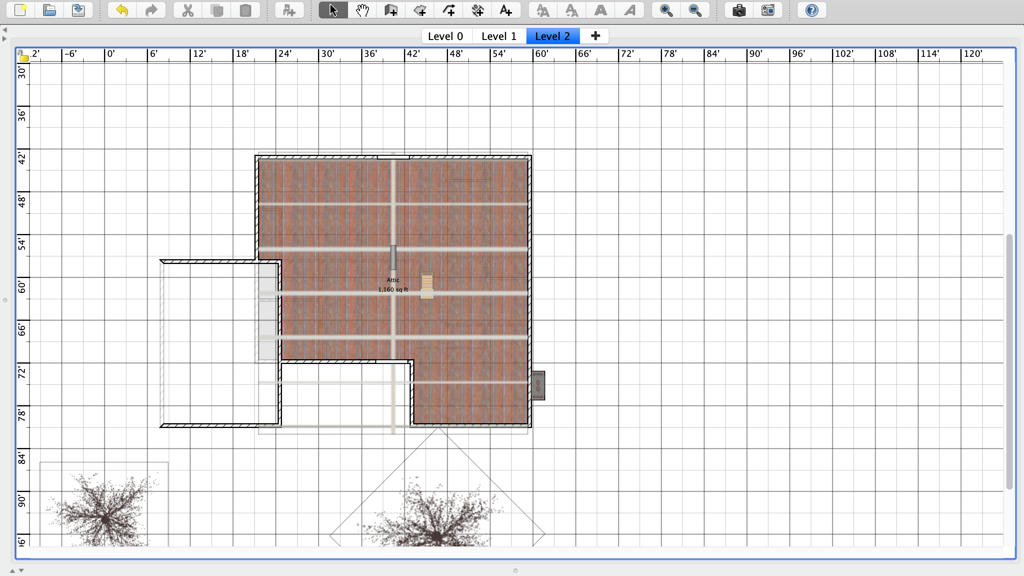Choose the Create walls tool
The height and width of the screenshot is (576, 1024).
(x=391, y=10)
